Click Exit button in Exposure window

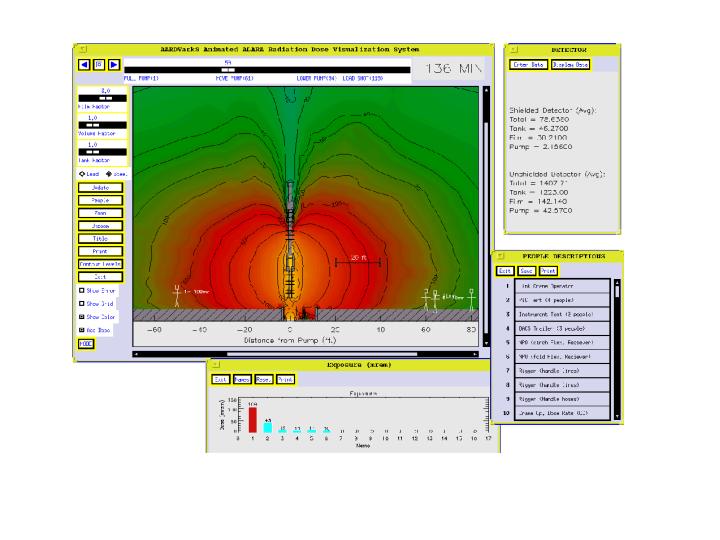pyautogui.click(x=220, y=379)
